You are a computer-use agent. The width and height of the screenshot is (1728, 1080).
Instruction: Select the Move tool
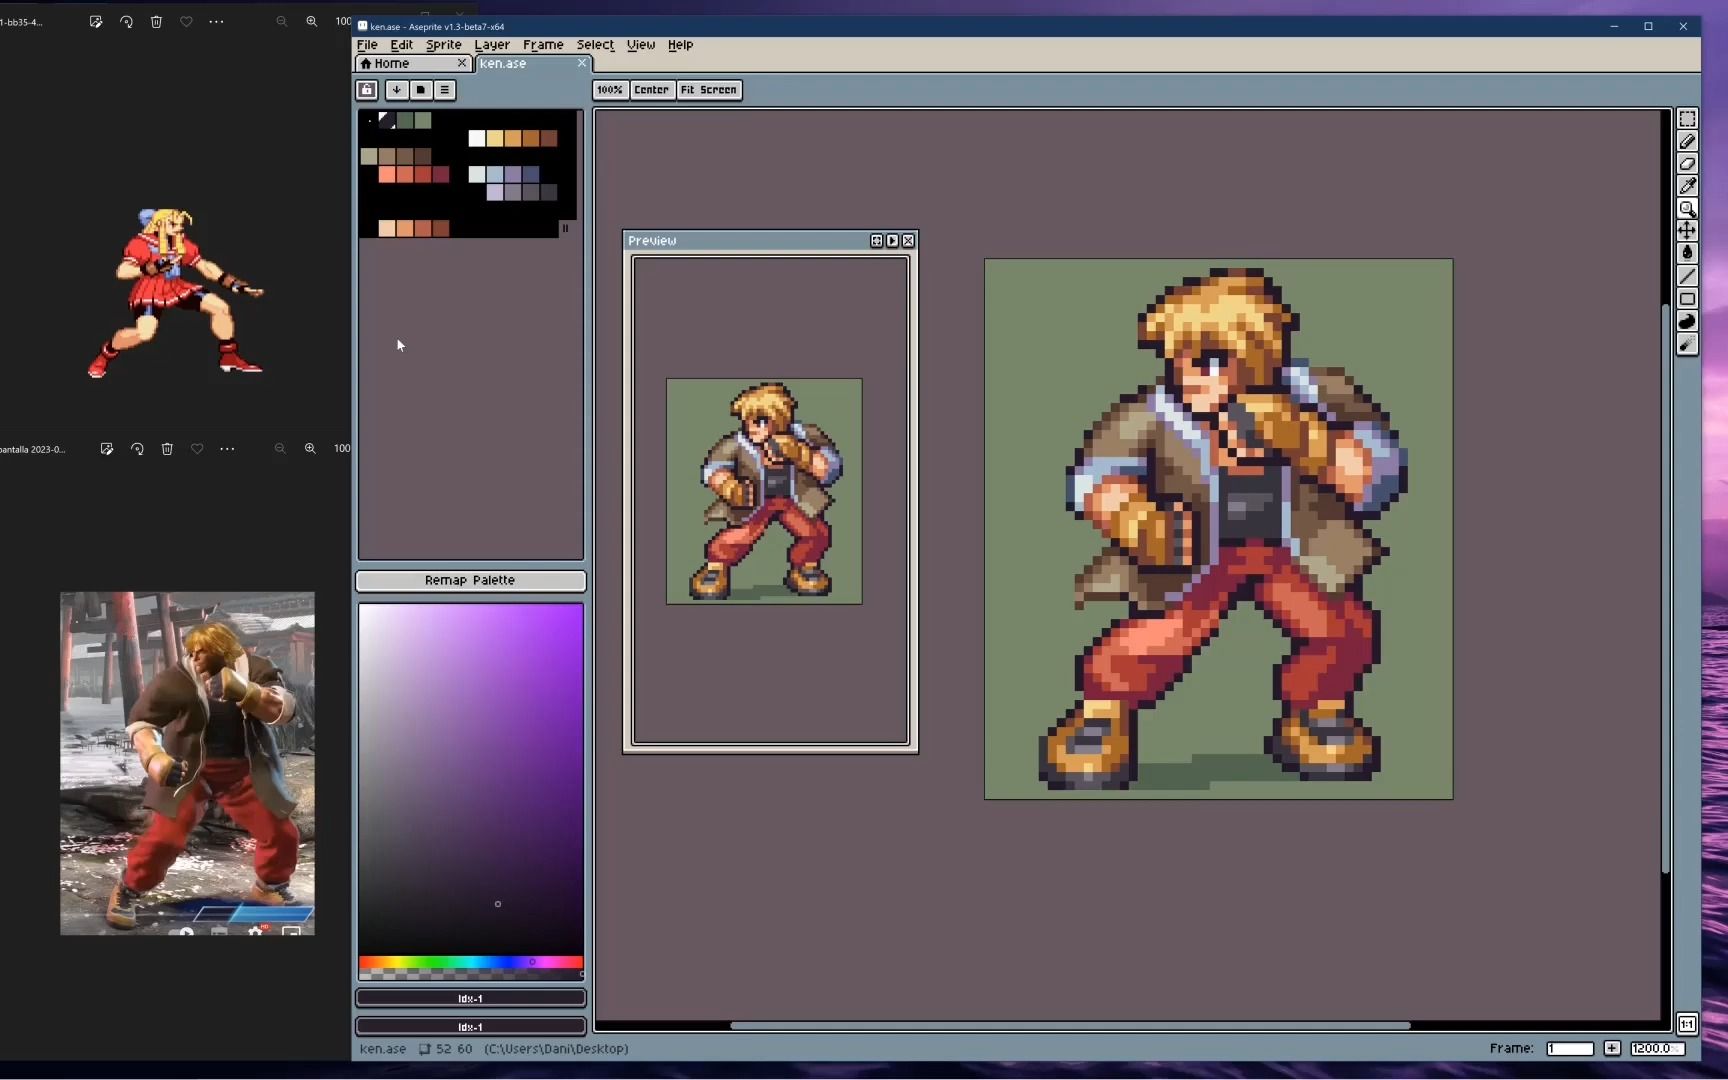tap(1687, 231)
